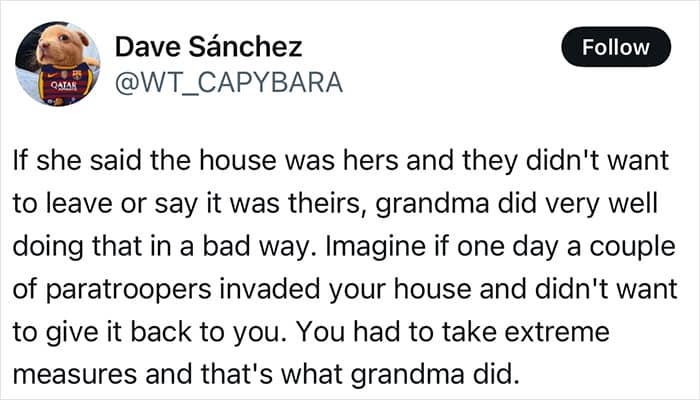Click the Barcelona jersey in the avatar
The image size is (700, 400).
coord(65,83)
